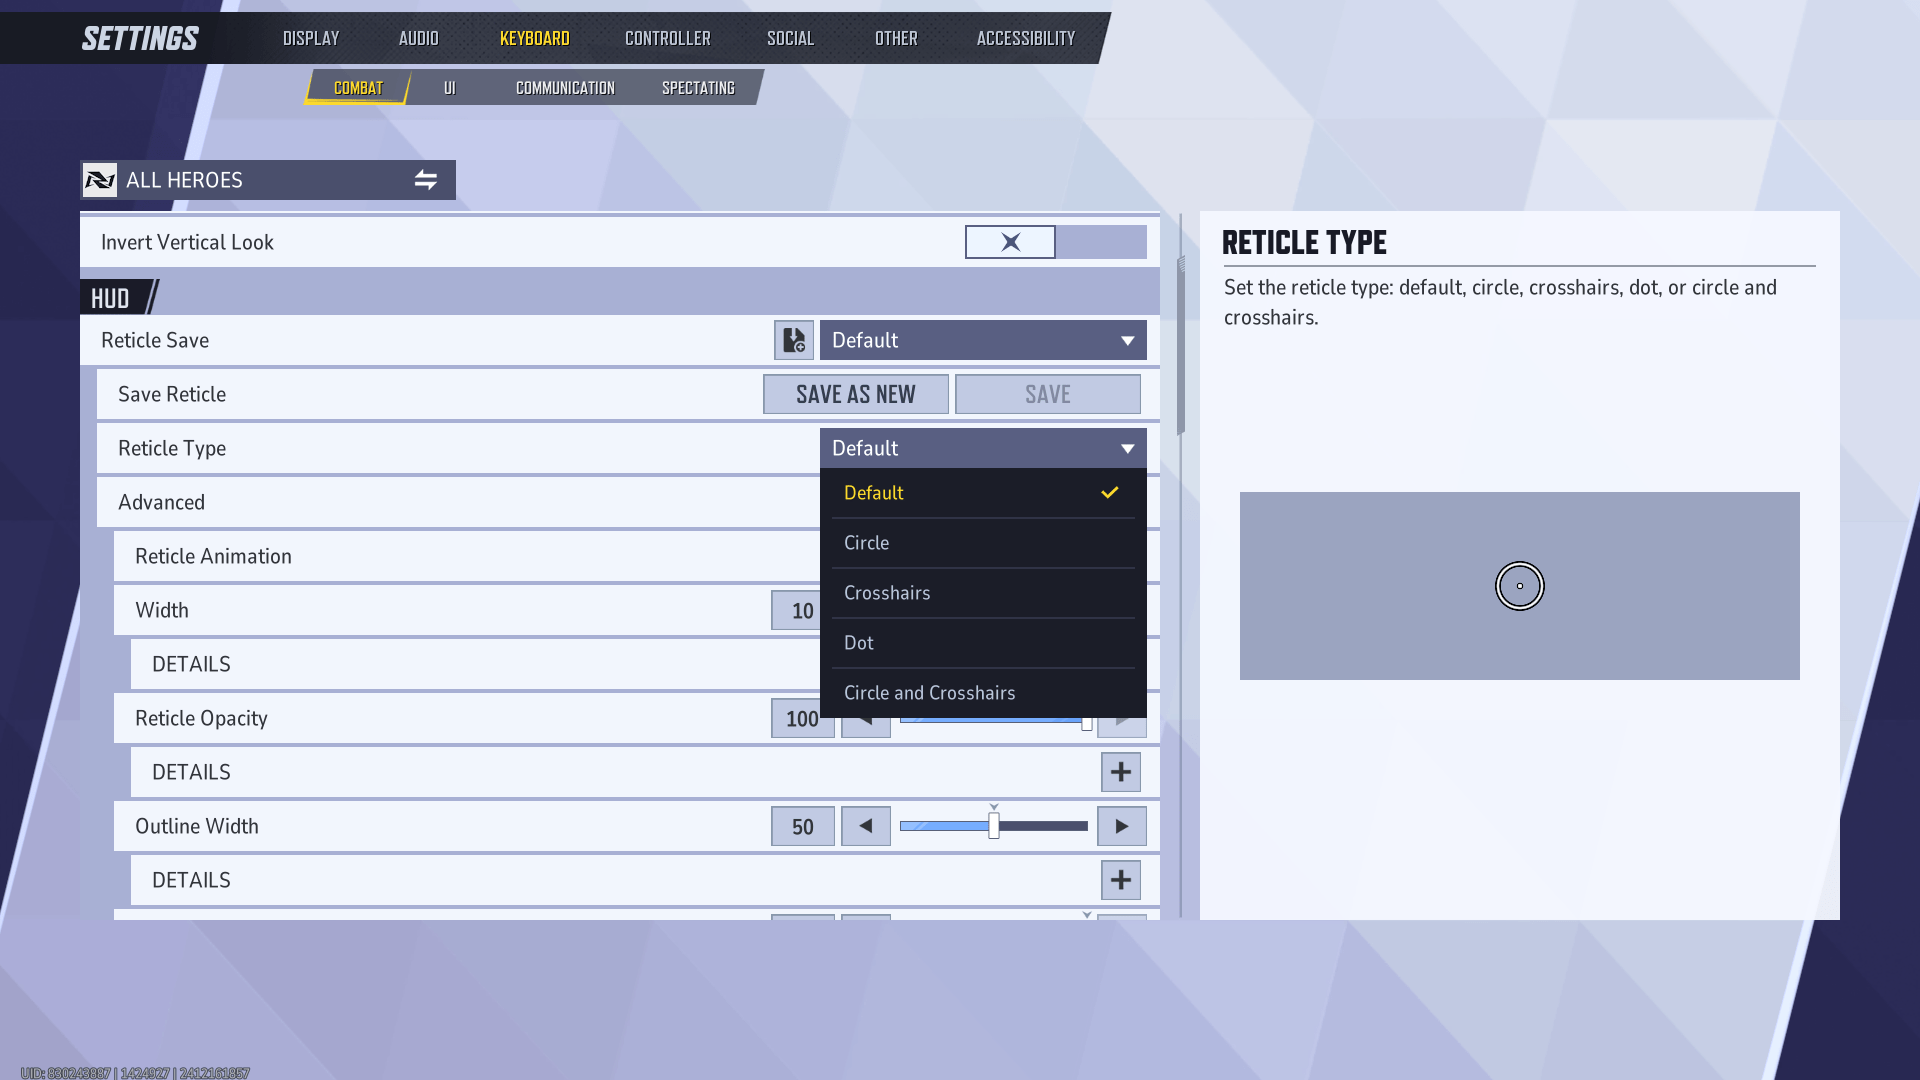Switch to the Controller settings tab
Viewport: 1920px width, 1080px height.
point(669,37)
